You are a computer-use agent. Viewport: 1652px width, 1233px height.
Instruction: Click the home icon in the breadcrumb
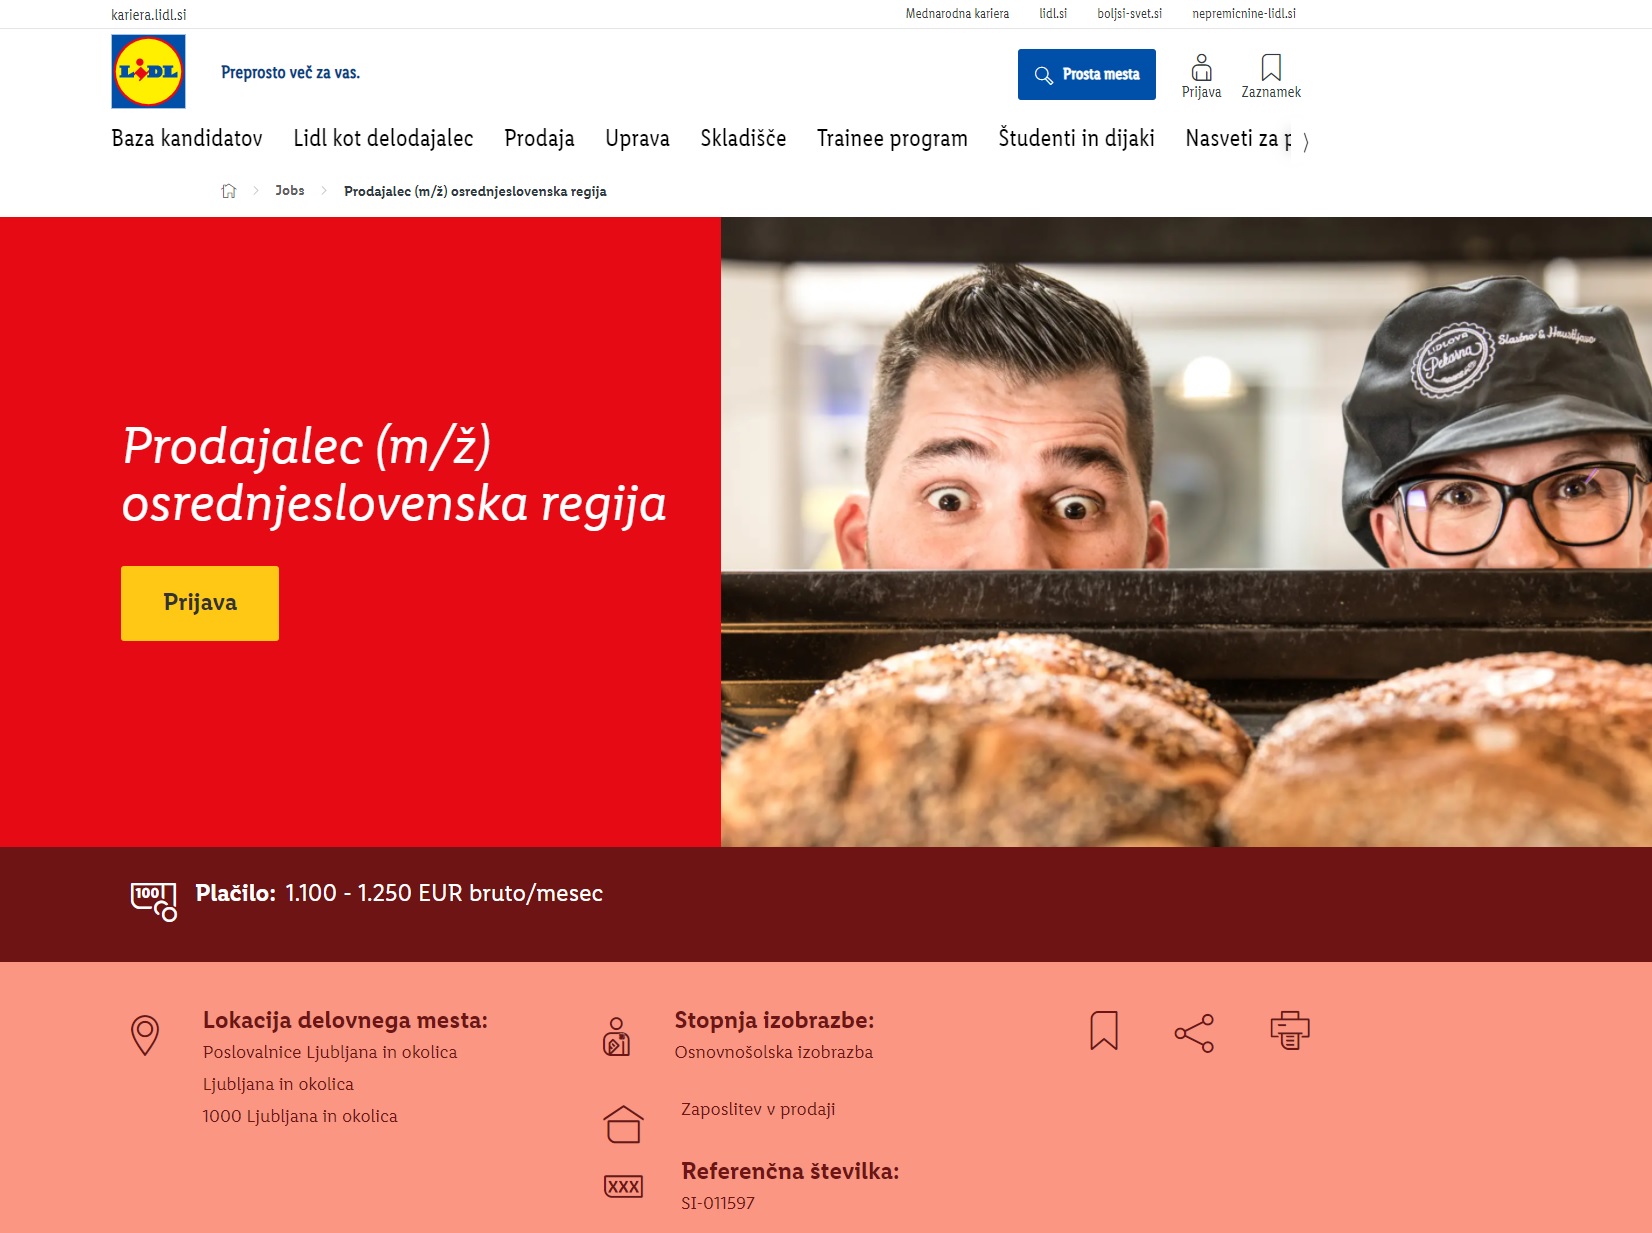(x=230, y=189)
